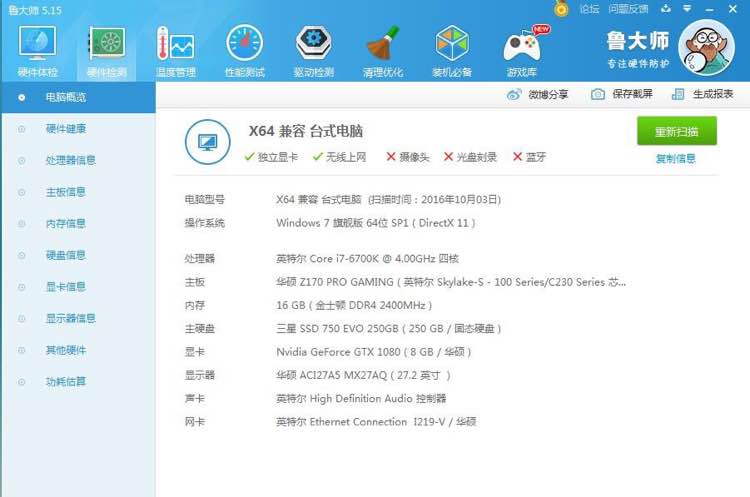Click the Windows 7 旗舰版 operating system value

[375, 223]
